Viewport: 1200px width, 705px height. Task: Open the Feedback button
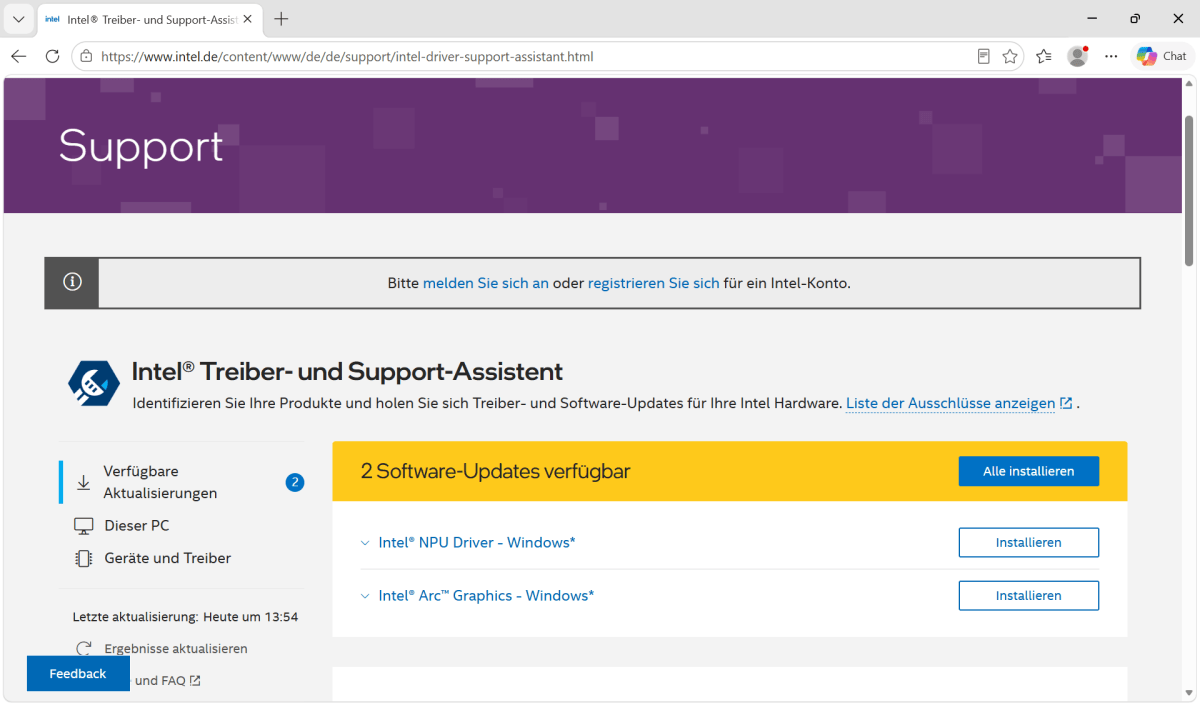78,674
